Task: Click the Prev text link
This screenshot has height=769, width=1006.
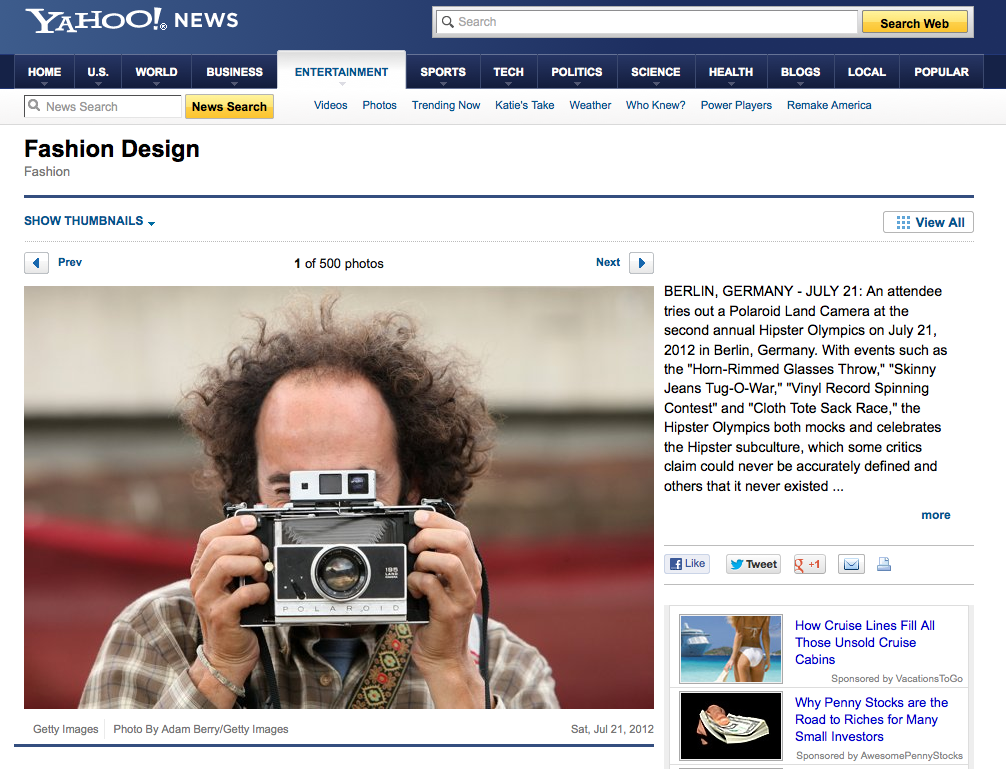Action: [x=70, y=262]
